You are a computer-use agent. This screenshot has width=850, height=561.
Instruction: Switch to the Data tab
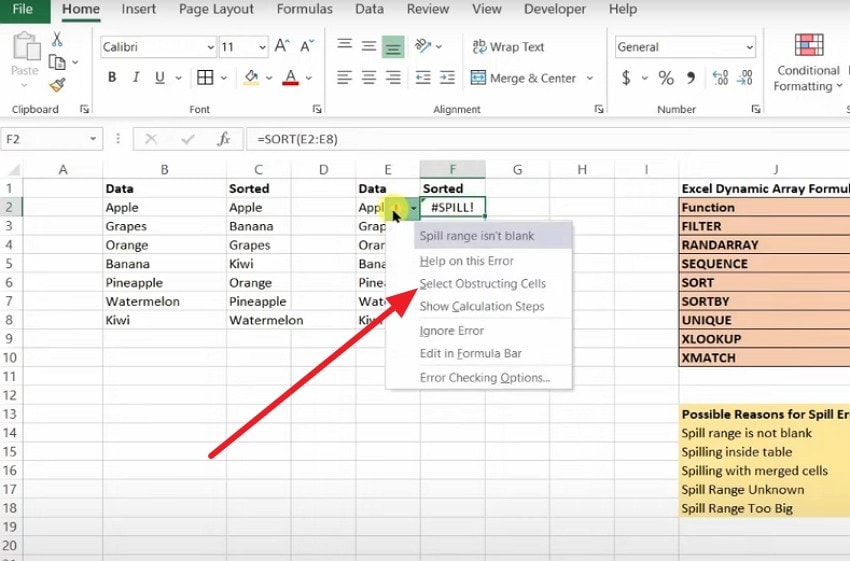(x=369, y=9)
